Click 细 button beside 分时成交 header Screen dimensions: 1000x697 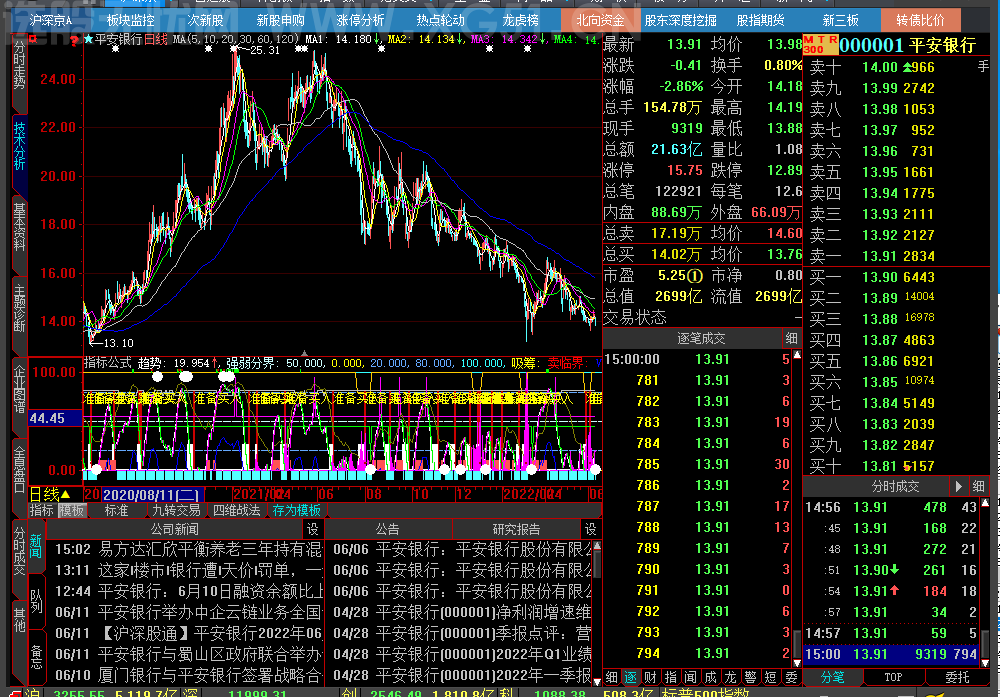[978, 487]
